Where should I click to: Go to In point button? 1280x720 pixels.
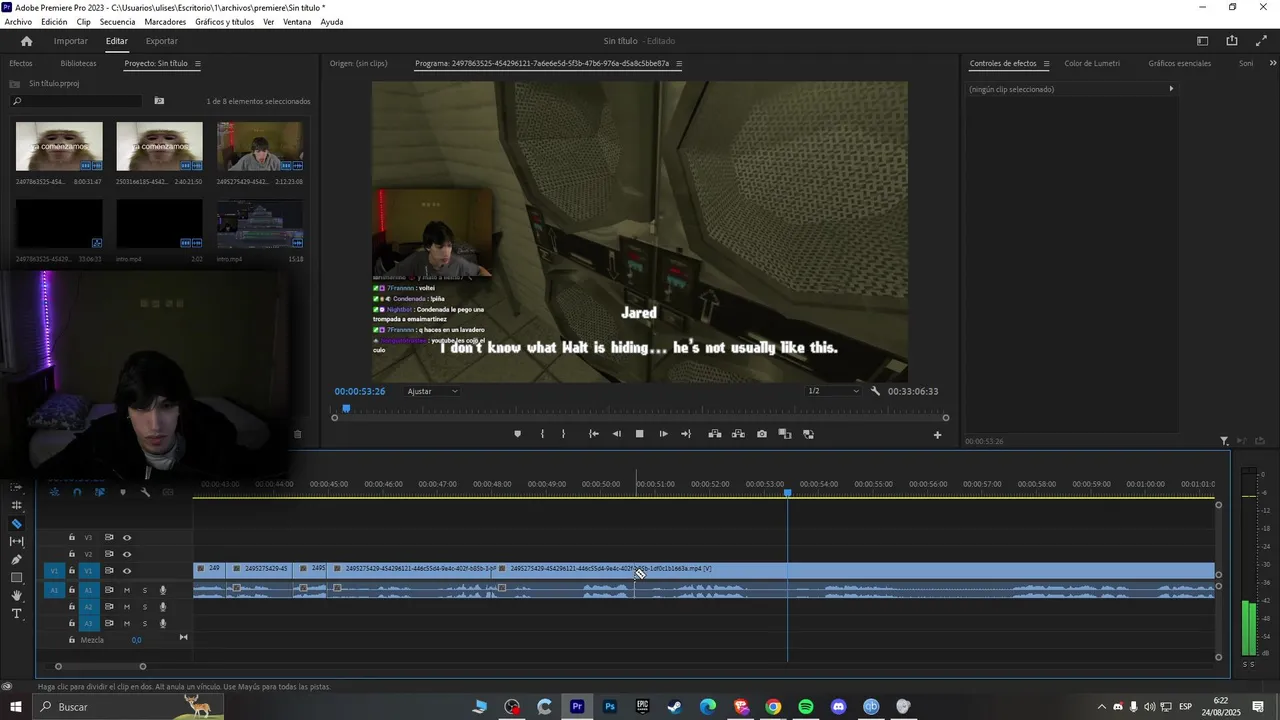[x=593, y=434]
